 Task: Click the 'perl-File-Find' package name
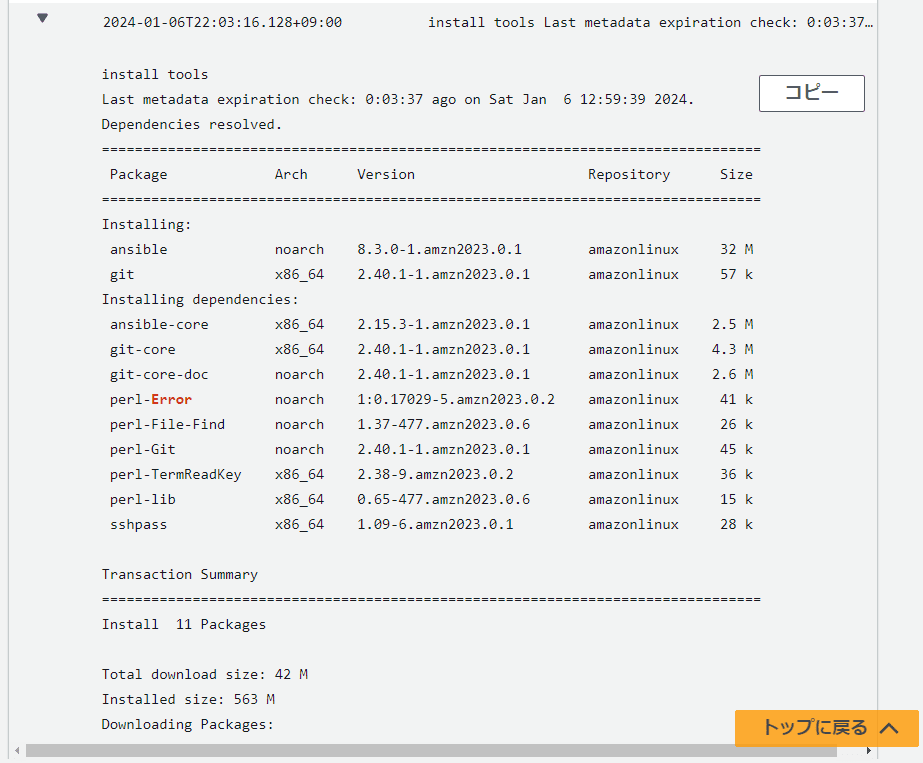pyautogui.click(x=167, y=425)
